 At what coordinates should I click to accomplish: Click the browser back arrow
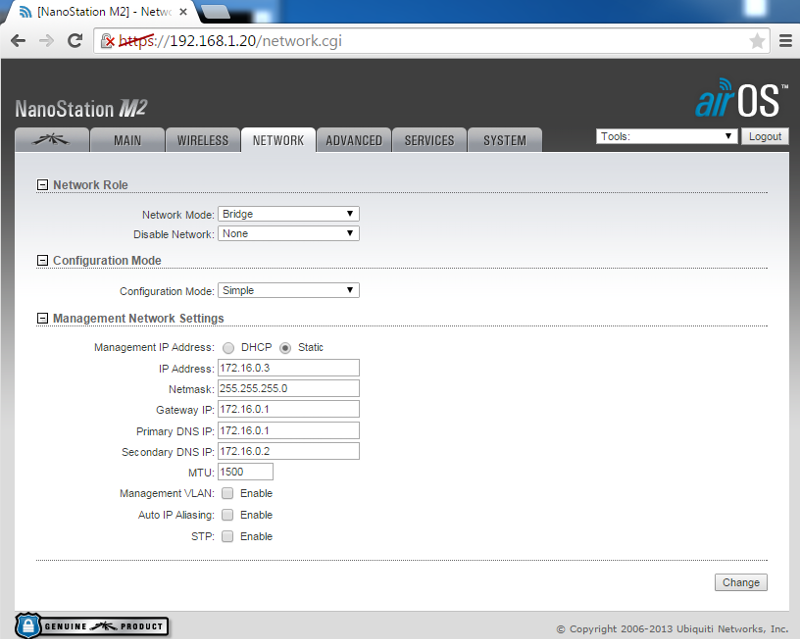(x=18, y=41)
